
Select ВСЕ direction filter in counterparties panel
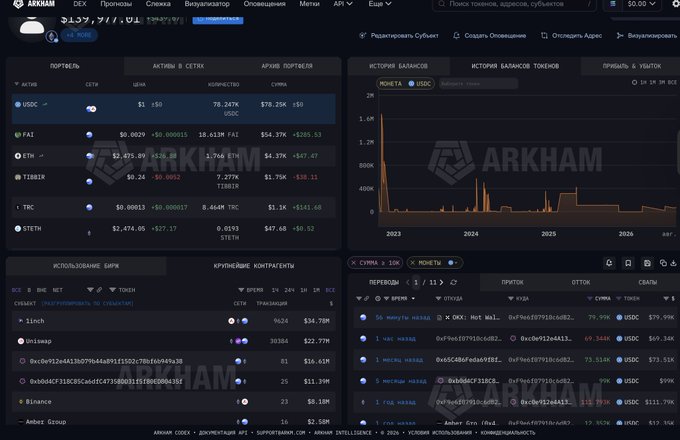click(16, 290)
